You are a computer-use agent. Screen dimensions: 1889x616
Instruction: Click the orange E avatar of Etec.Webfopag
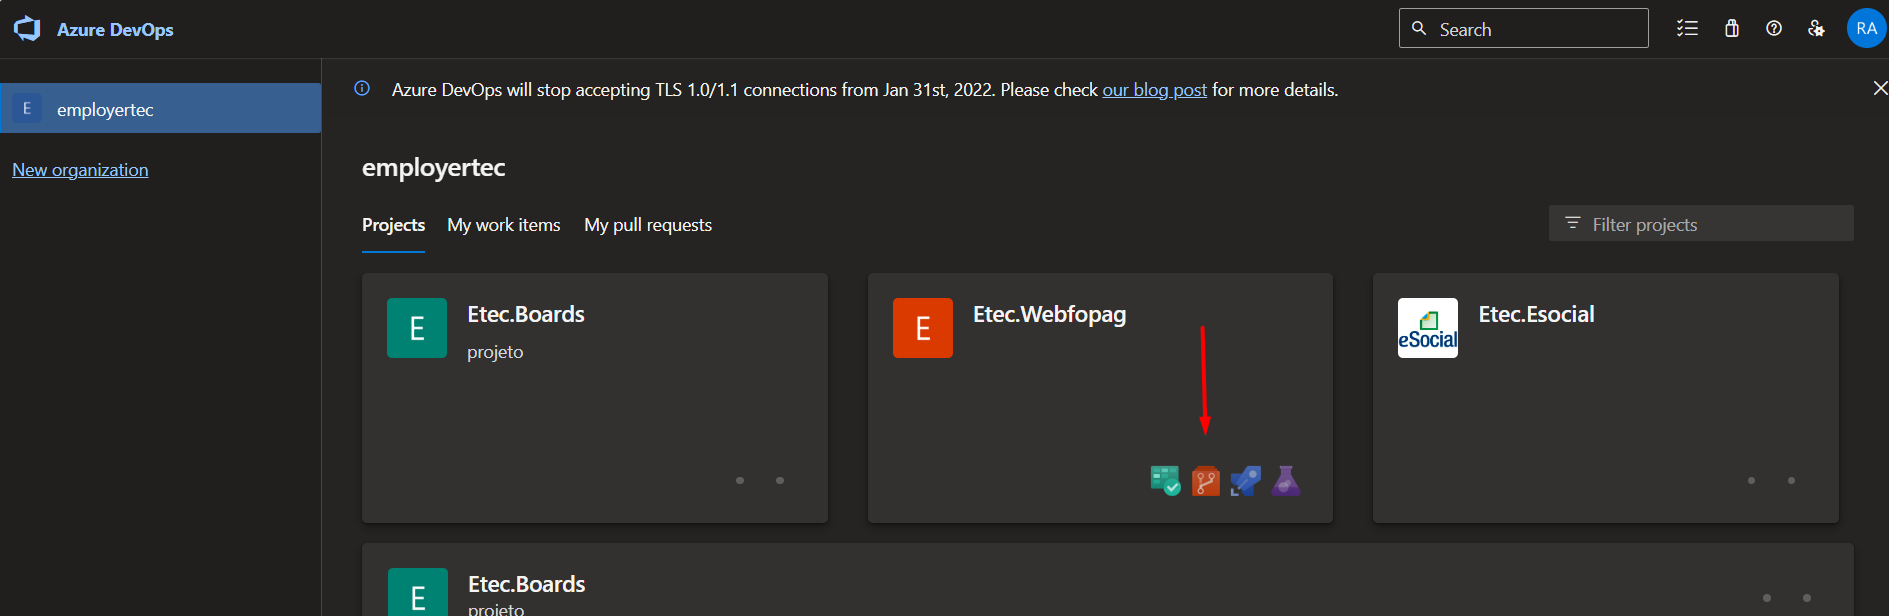922,328
